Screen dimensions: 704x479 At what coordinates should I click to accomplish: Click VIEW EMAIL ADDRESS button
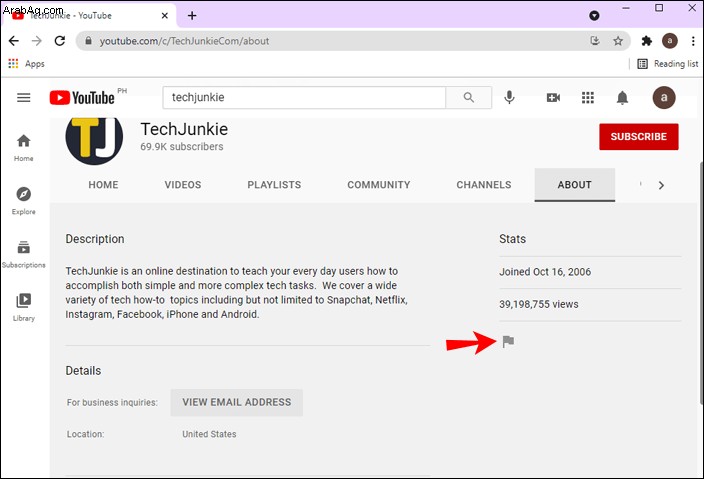tap(237, 402)
